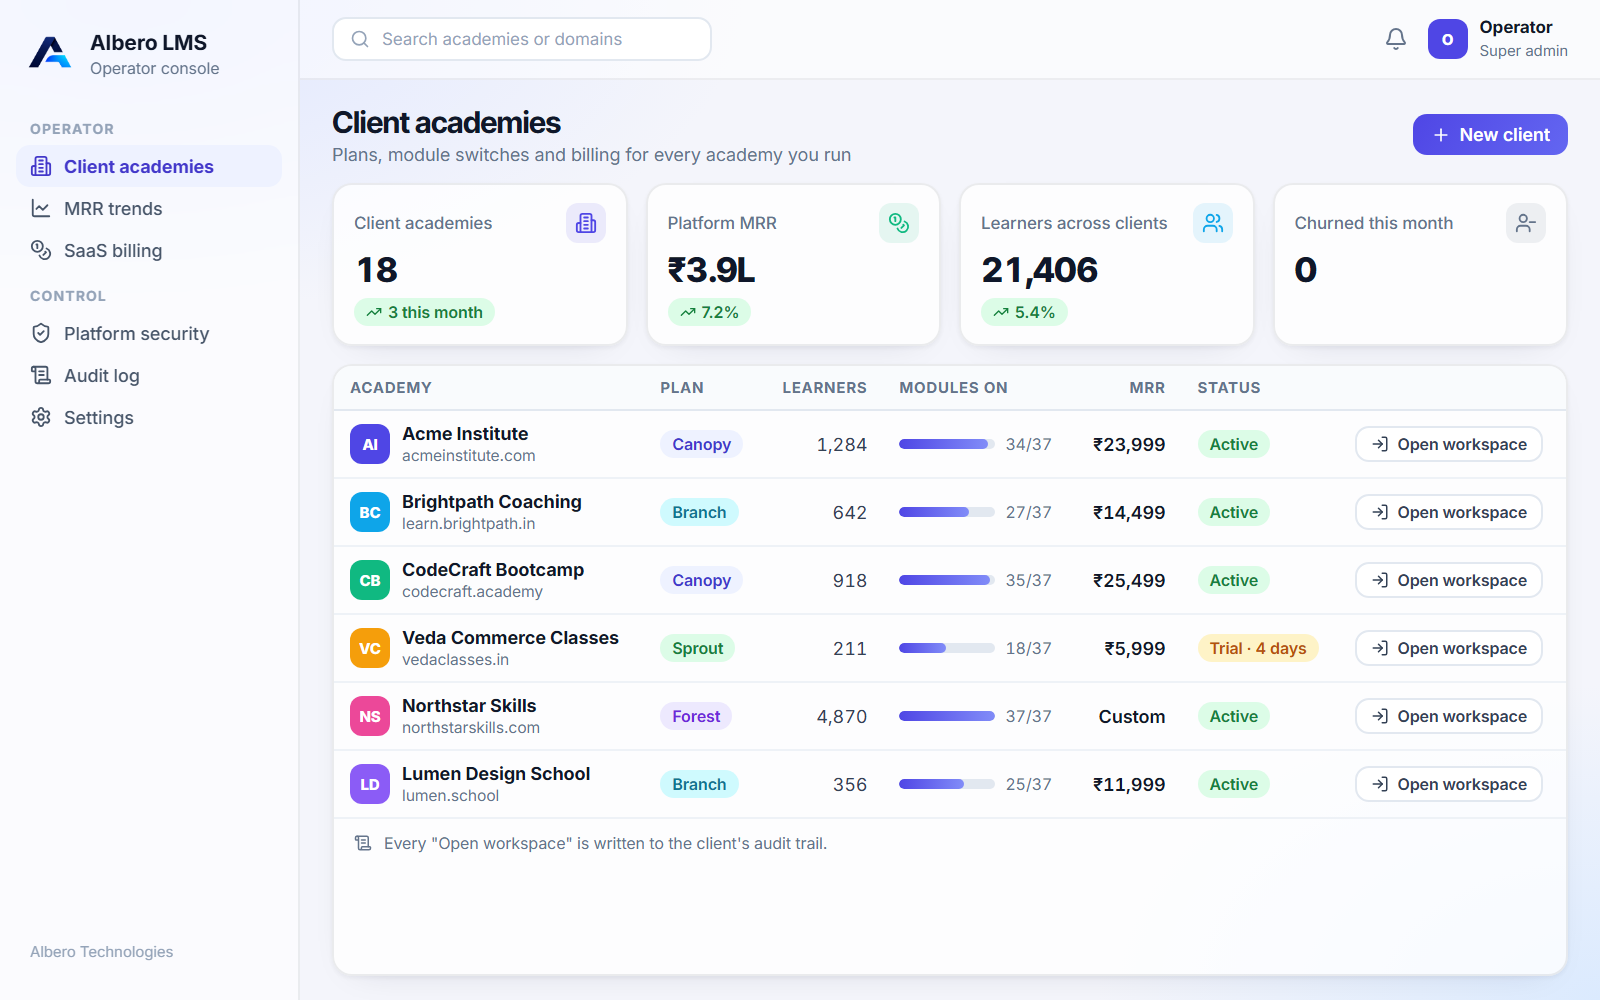Click the Platform security shield icon
This screenshot has width=1600, height=1000.
(41, 333)
